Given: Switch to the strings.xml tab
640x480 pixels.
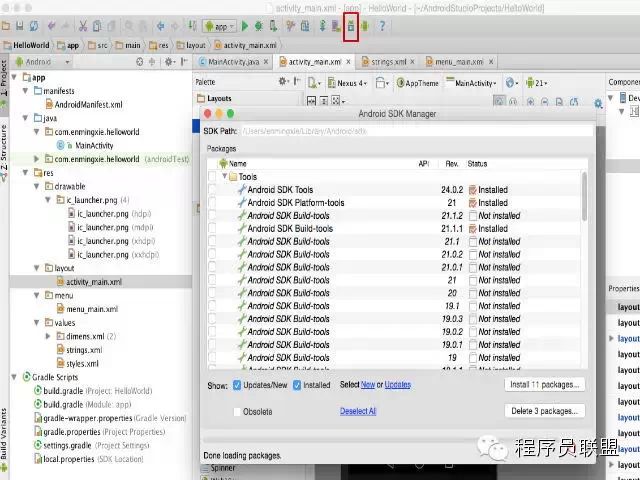Looking at the screenshot, I should 389,62.
